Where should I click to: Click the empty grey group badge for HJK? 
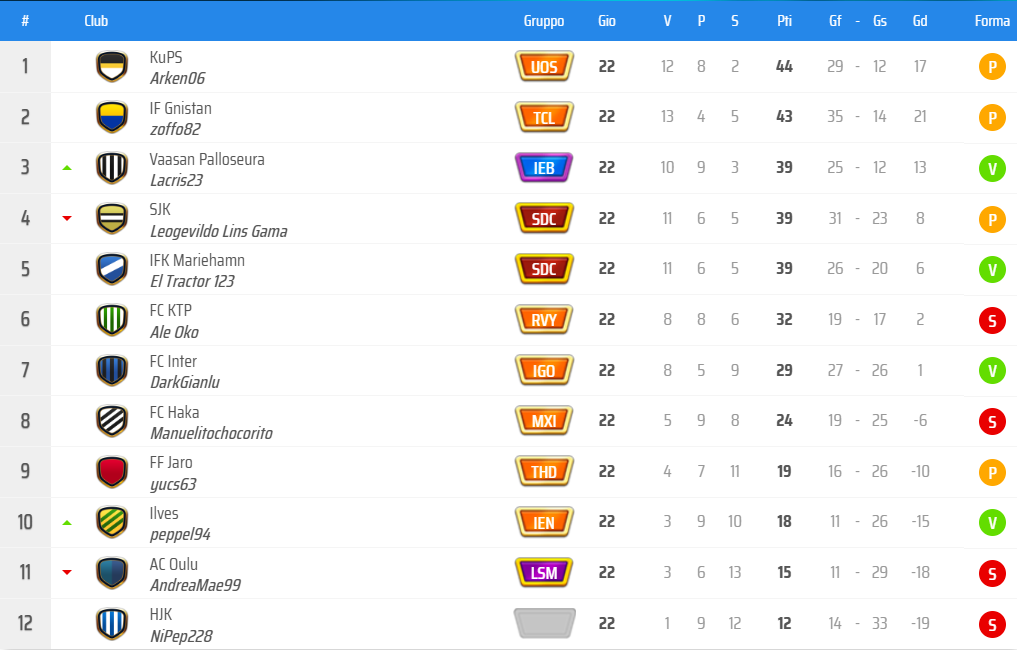[x=544, y=623]
